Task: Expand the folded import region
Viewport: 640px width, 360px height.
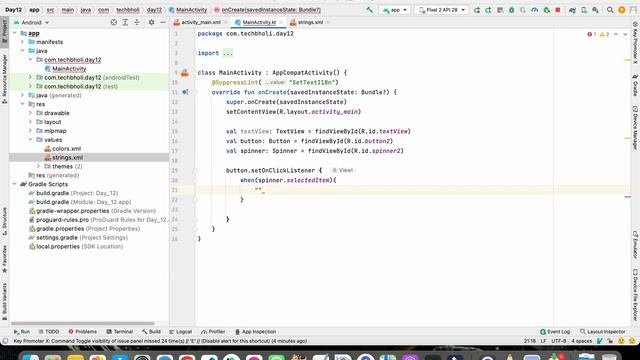Action: 228,53
